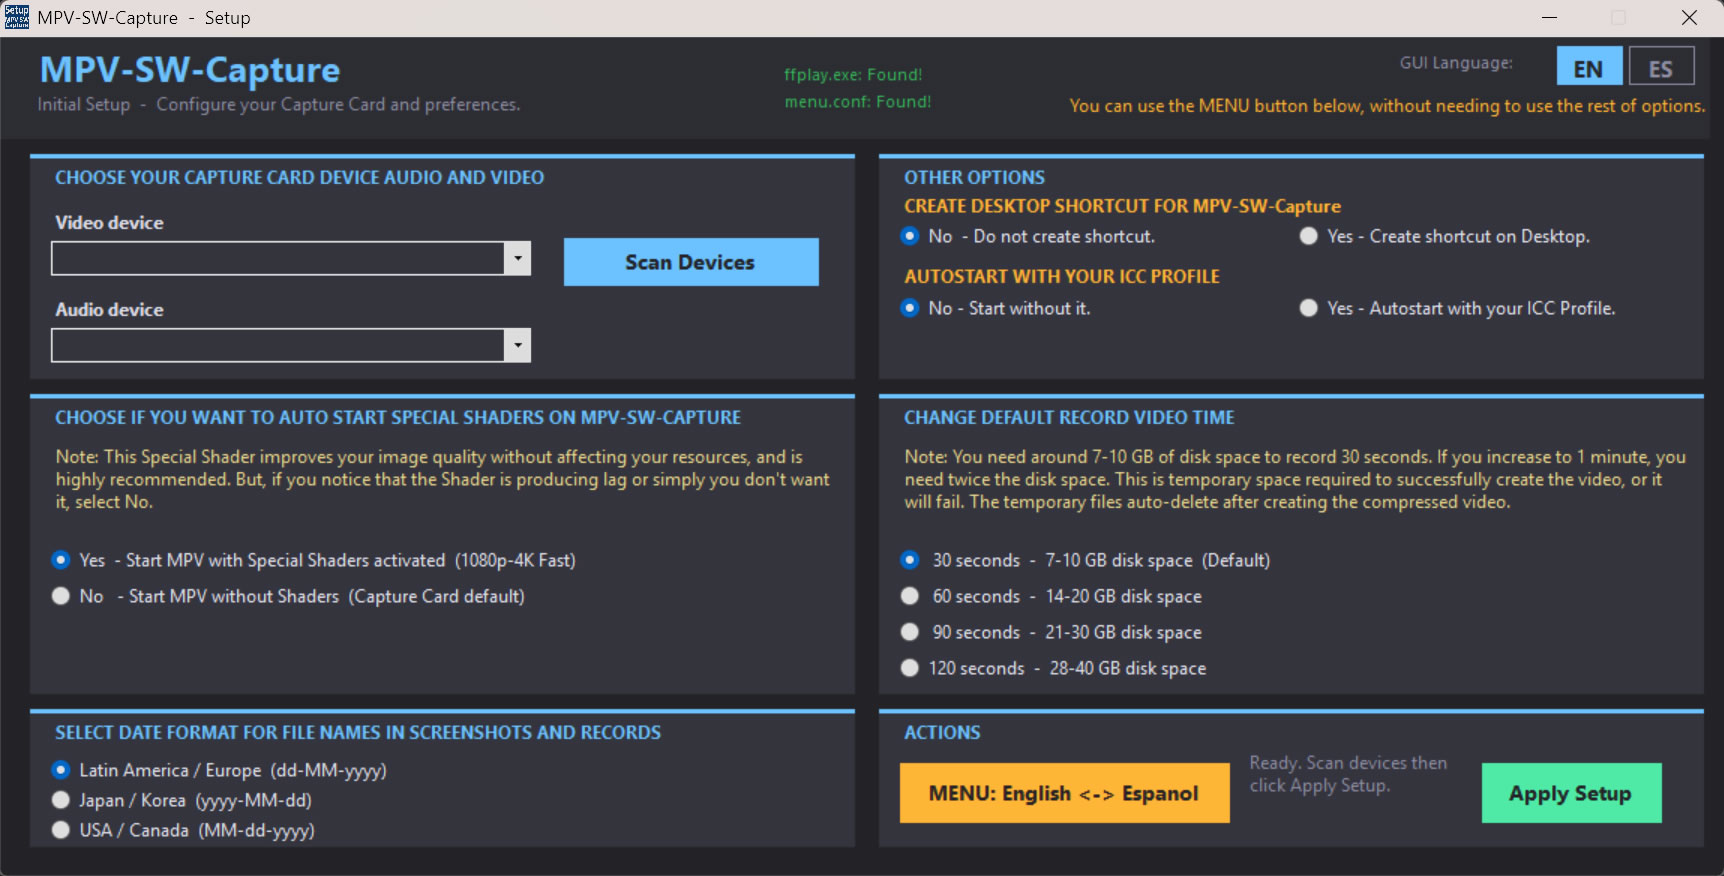The width and height of the screenshot is (1724, 876).
Task: Expand the Audio device dropdown arrow
Action: 517,345
